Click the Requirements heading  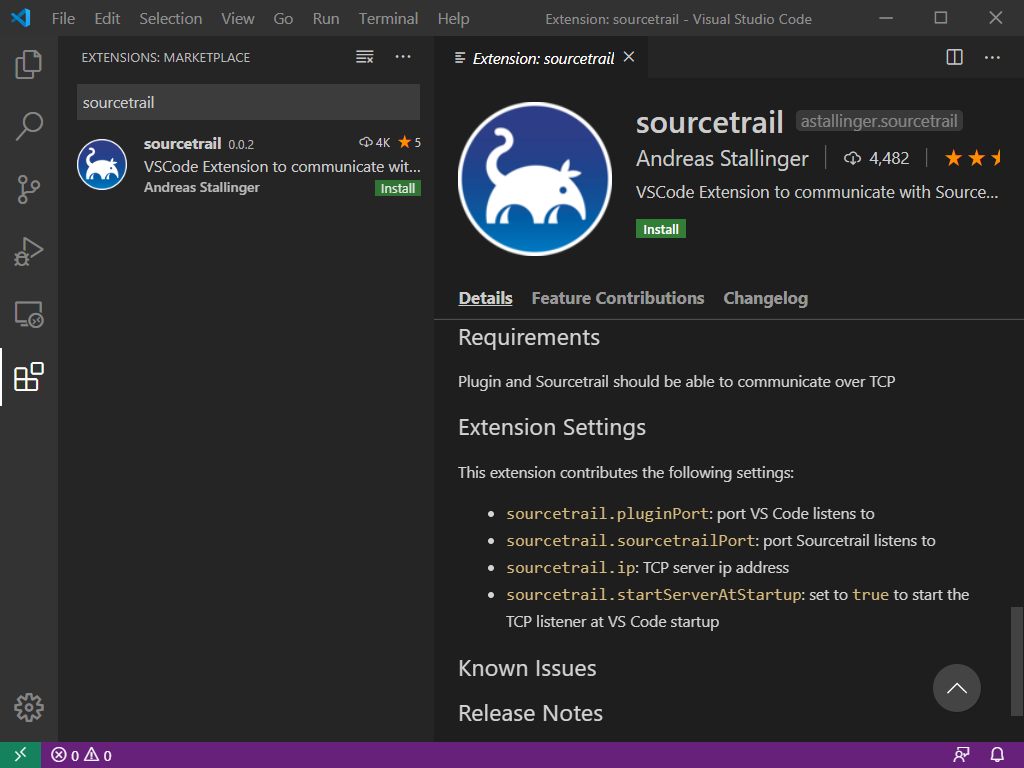(x=529, y=337)
